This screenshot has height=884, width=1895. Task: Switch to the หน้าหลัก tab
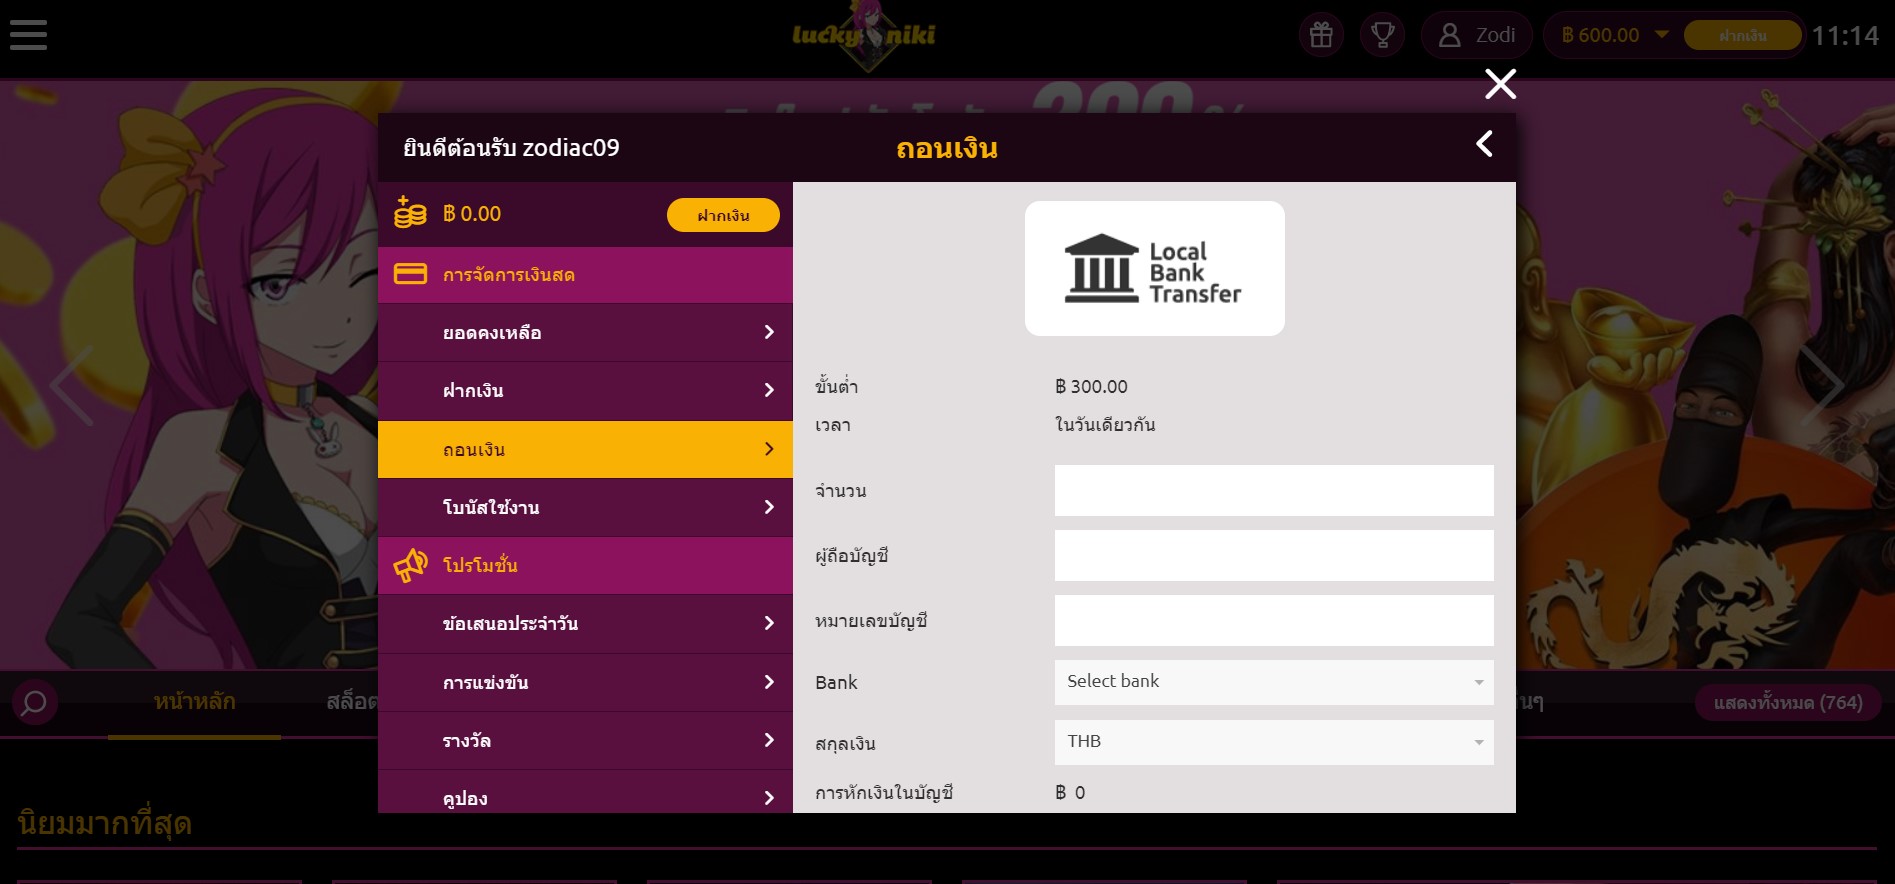pyautogui.click(x=195, y=702)
